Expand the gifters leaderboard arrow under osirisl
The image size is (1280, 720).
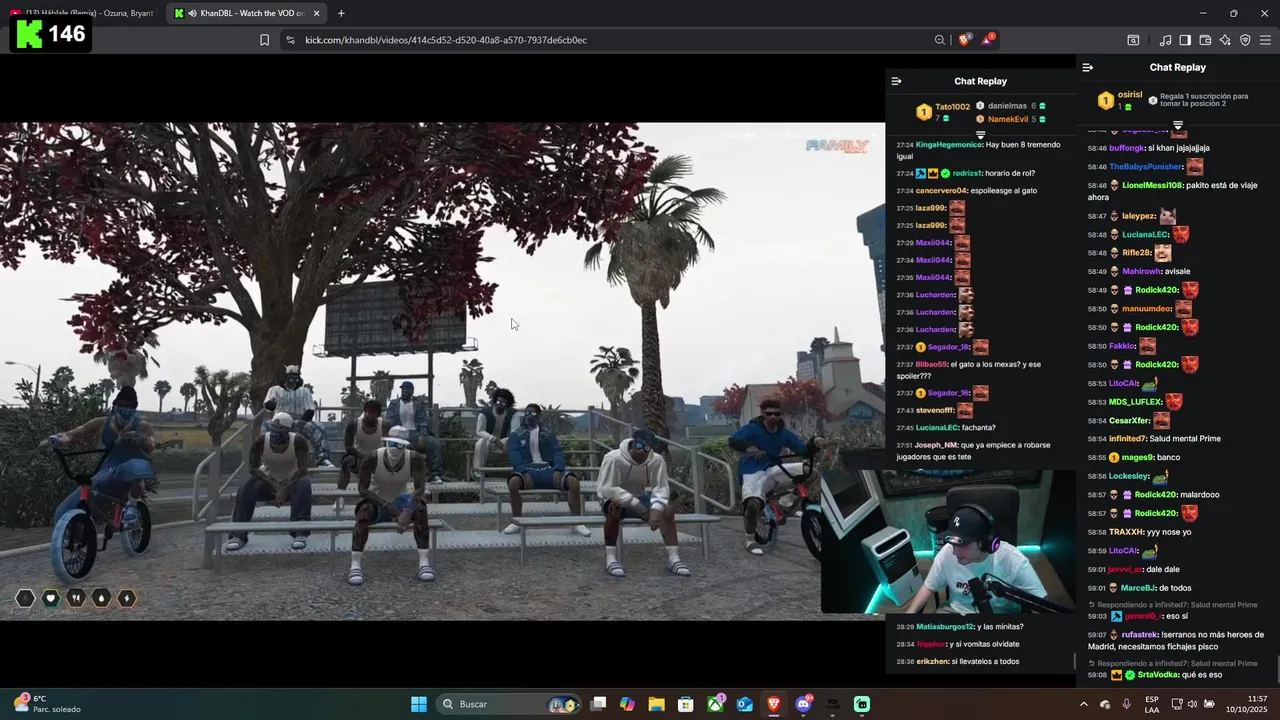[1178, 124]
